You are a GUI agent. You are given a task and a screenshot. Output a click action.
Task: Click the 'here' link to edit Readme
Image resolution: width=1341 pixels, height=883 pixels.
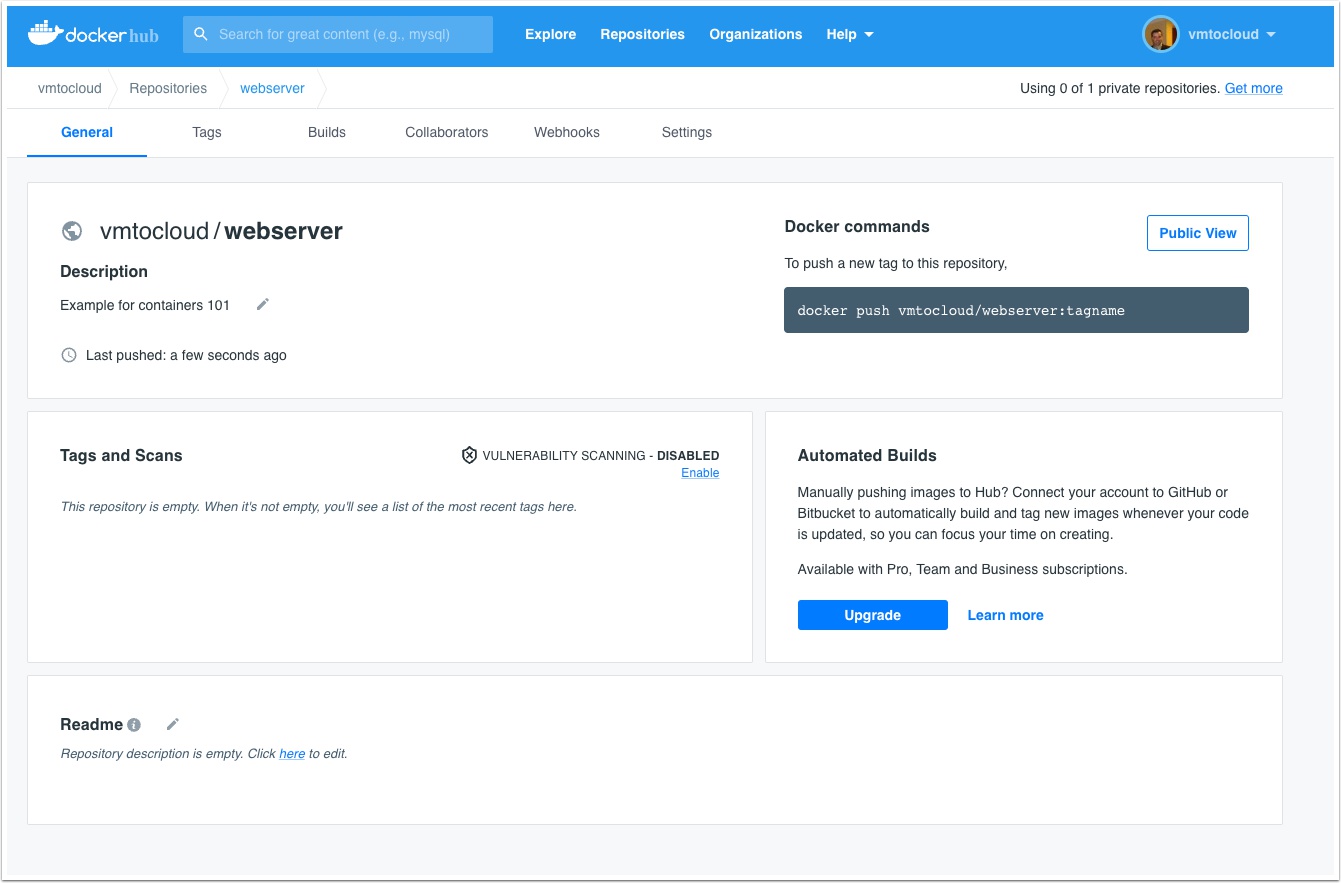[292, 754]
